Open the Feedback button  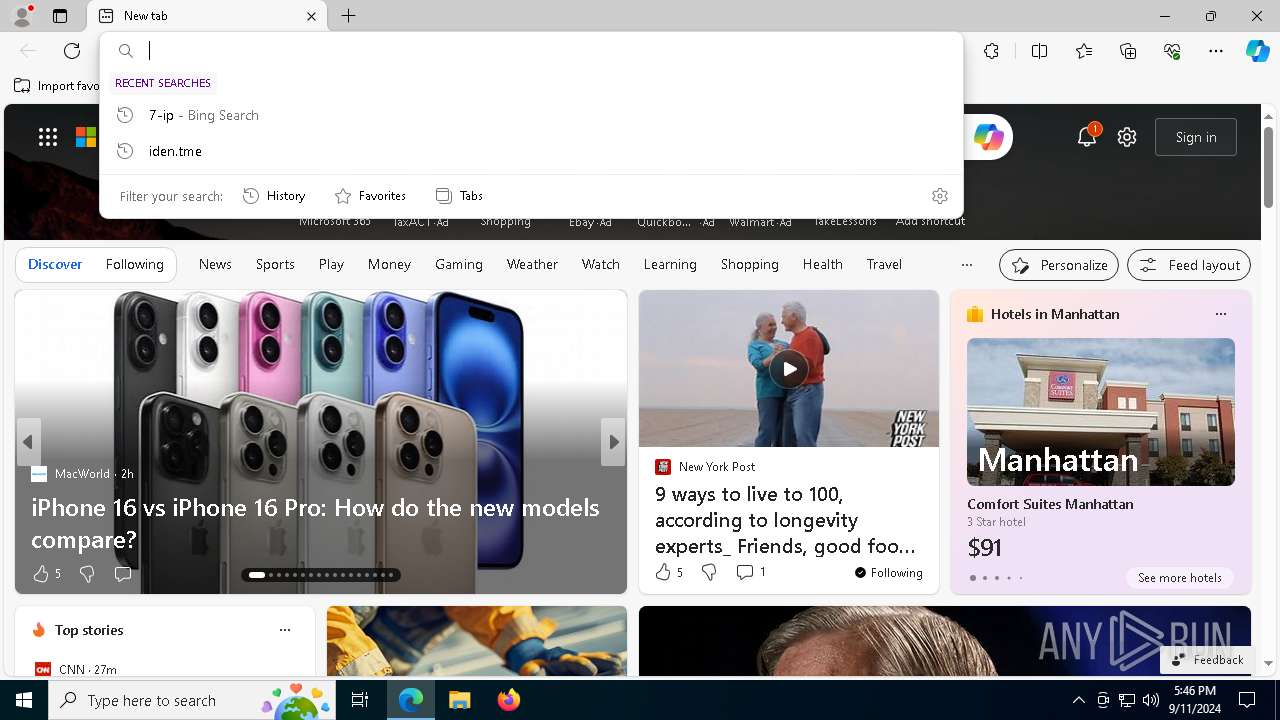[1207, 660]
